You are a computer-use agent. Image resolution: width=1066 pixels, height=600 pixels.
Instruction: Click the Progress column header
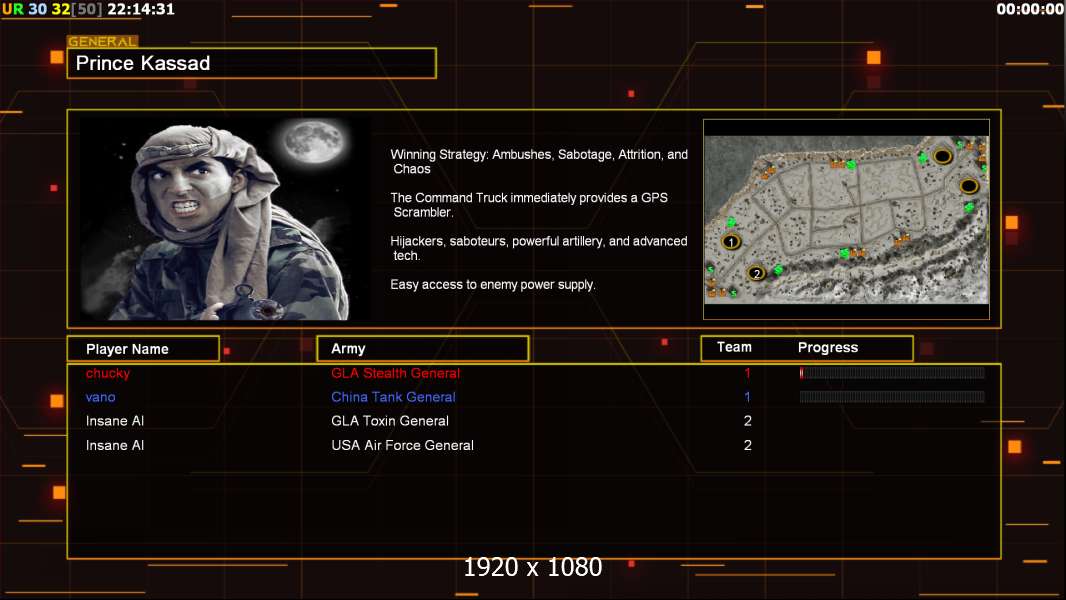[828, 348]
